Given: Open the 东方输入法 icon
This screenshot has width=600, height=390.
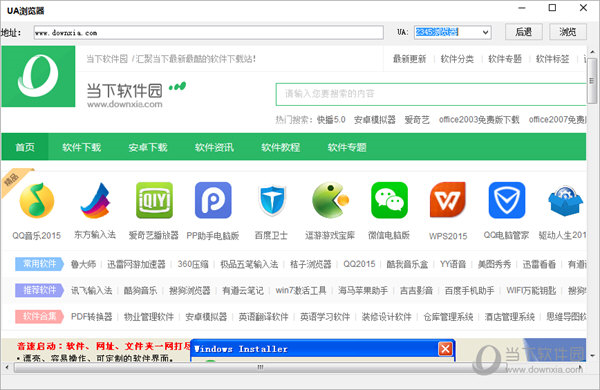Looking at the screenshot, I should pos(95,201).
